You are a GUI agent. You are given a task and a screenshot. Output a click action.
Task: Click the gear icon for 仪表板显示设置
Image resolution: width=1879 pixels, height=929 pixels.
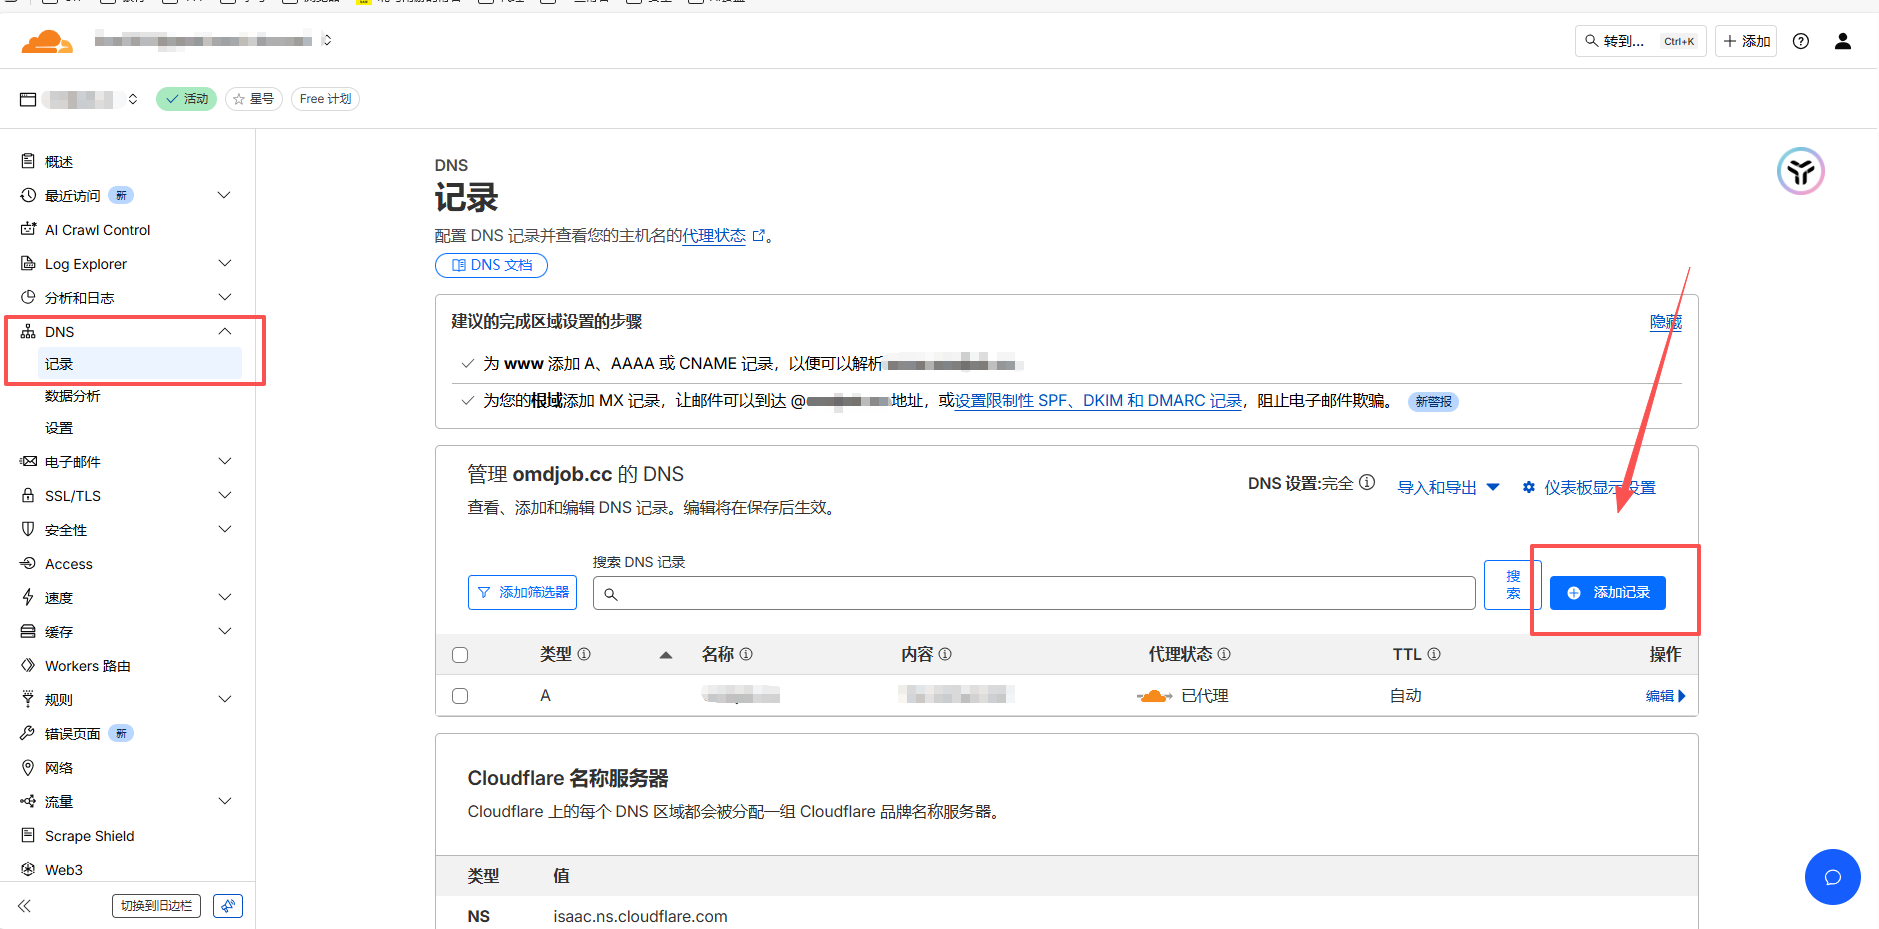(1529, 488)
